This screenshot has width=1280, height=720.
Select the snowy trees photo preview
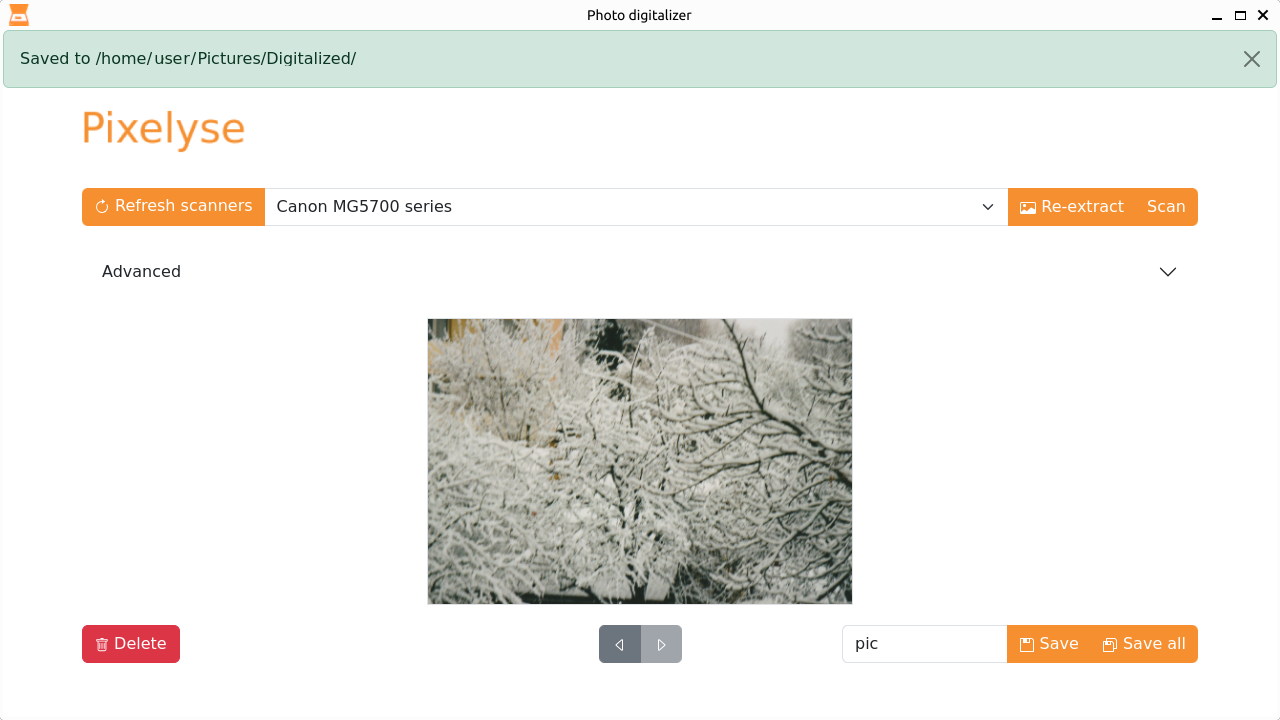[640, 461]
